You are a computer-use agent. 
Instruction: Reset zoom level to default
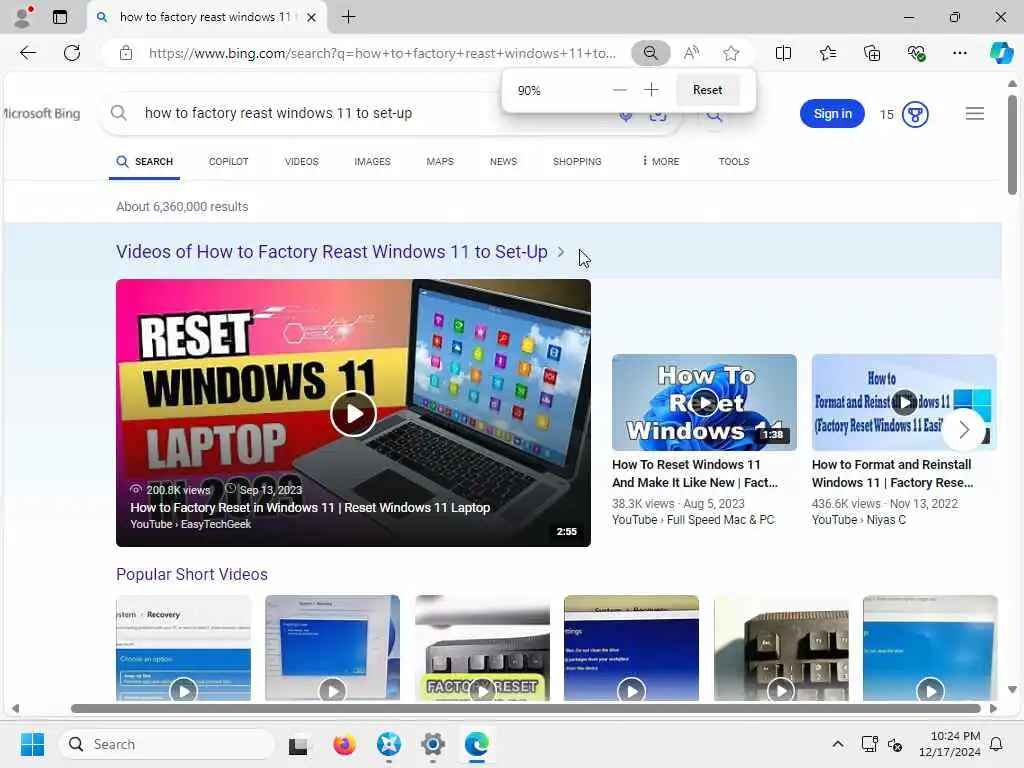pos(707,90)
